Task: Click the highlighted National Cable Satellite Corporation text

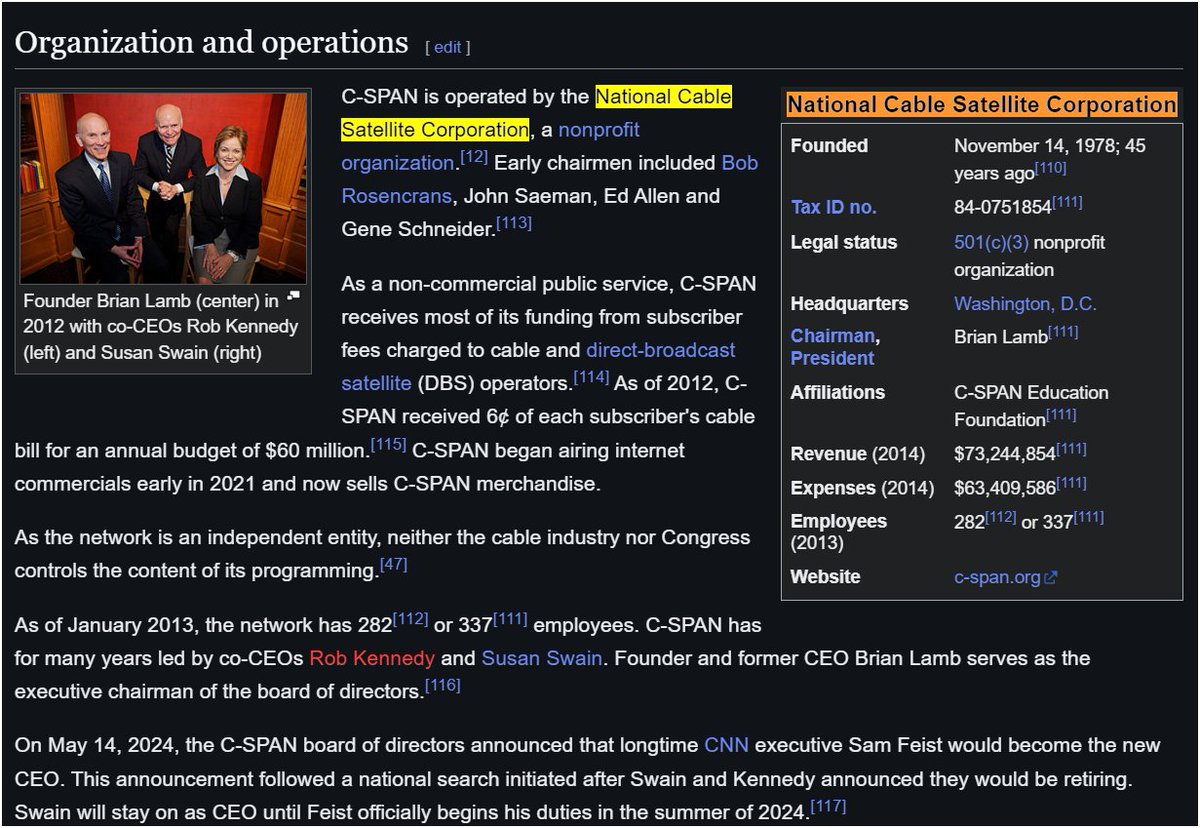Action: [536, 113]
